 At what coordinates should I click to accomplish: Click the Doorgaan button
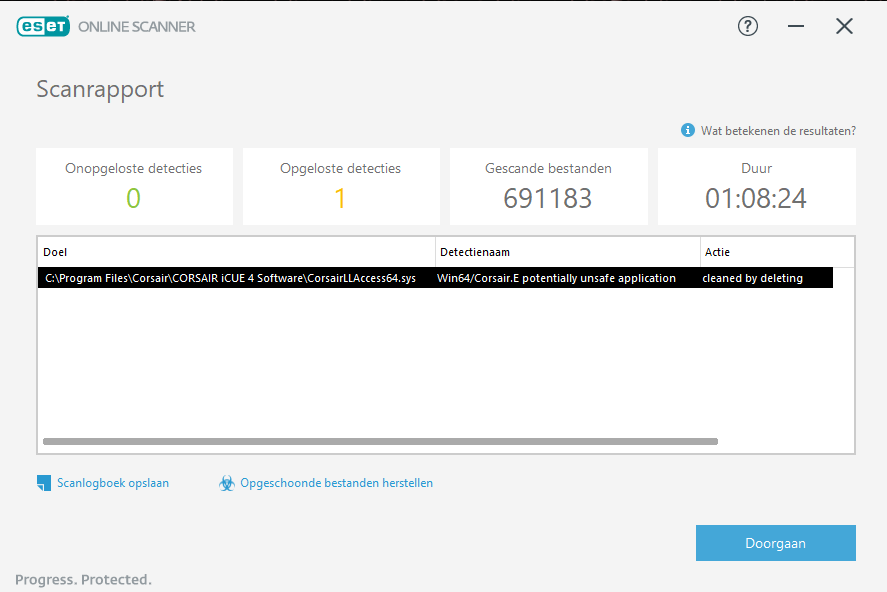click(776, 543)
